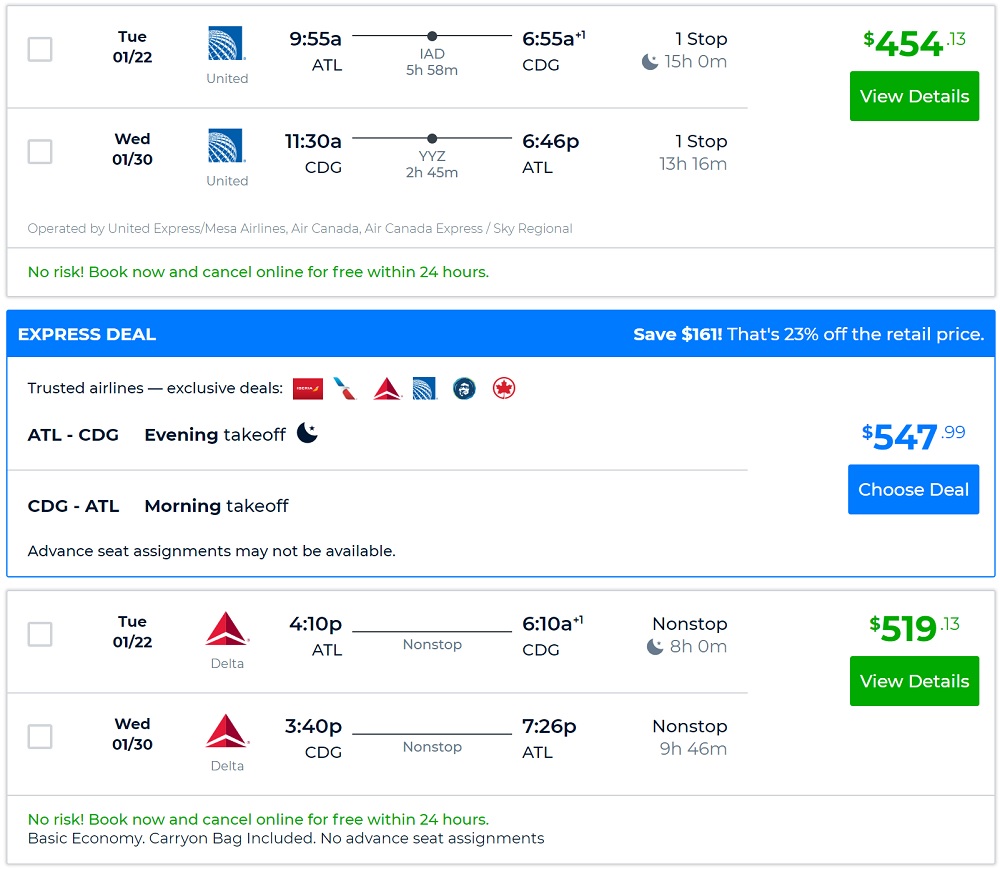1000x869 pixels.
Task: View Details for the $454 United fare
Action: tap(914, 96)
